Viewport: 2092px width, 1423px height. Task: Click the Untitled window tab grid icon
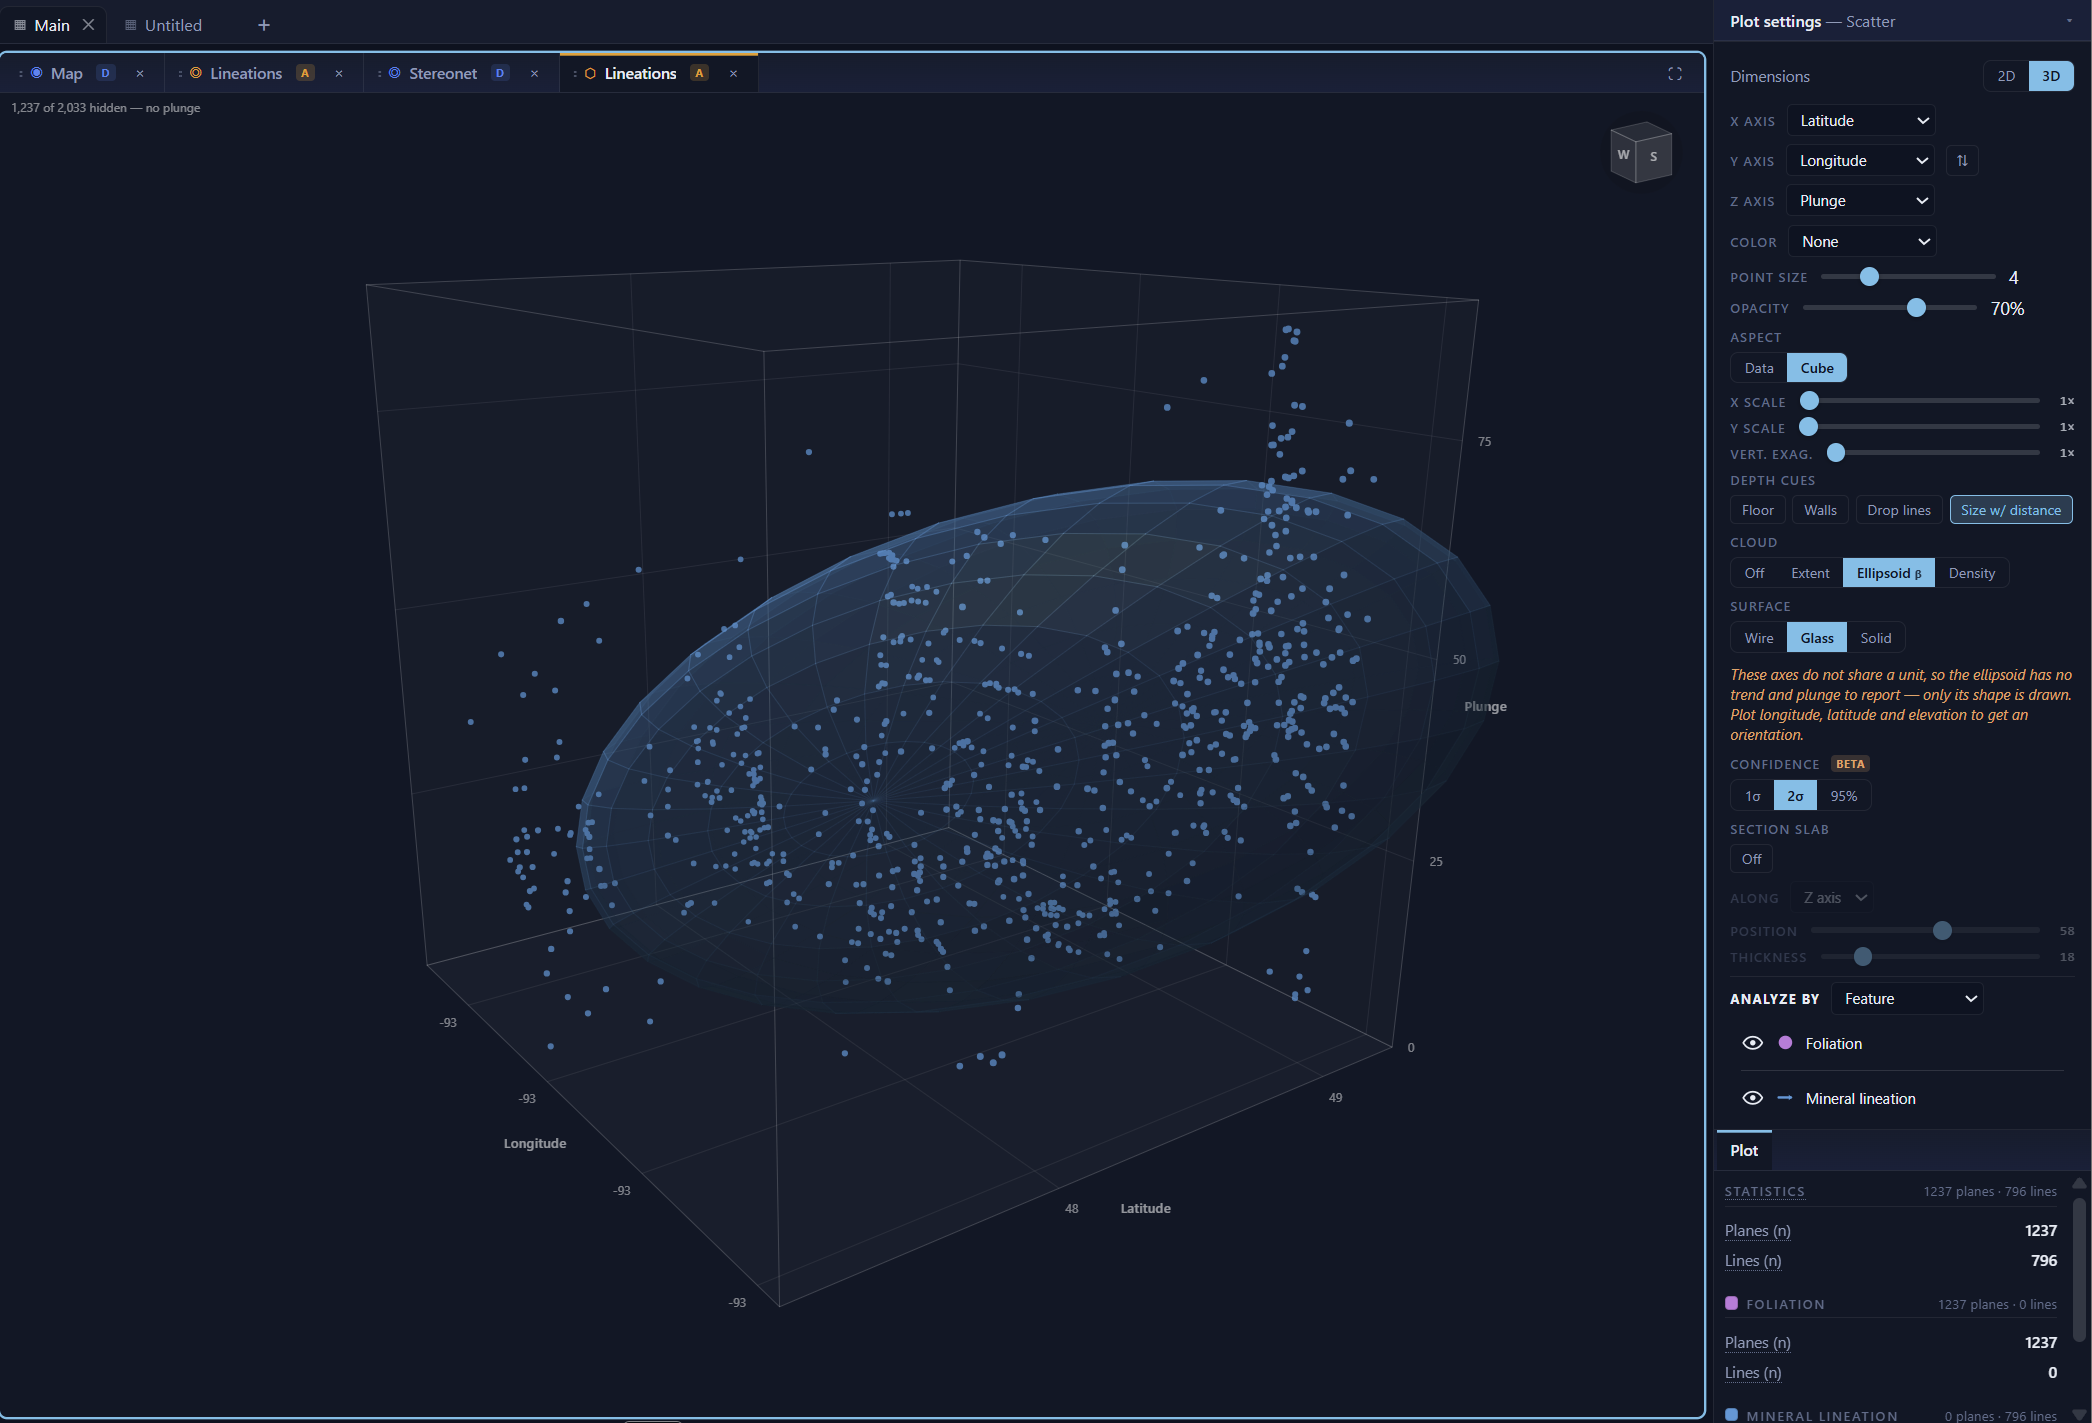pos(130,25)
